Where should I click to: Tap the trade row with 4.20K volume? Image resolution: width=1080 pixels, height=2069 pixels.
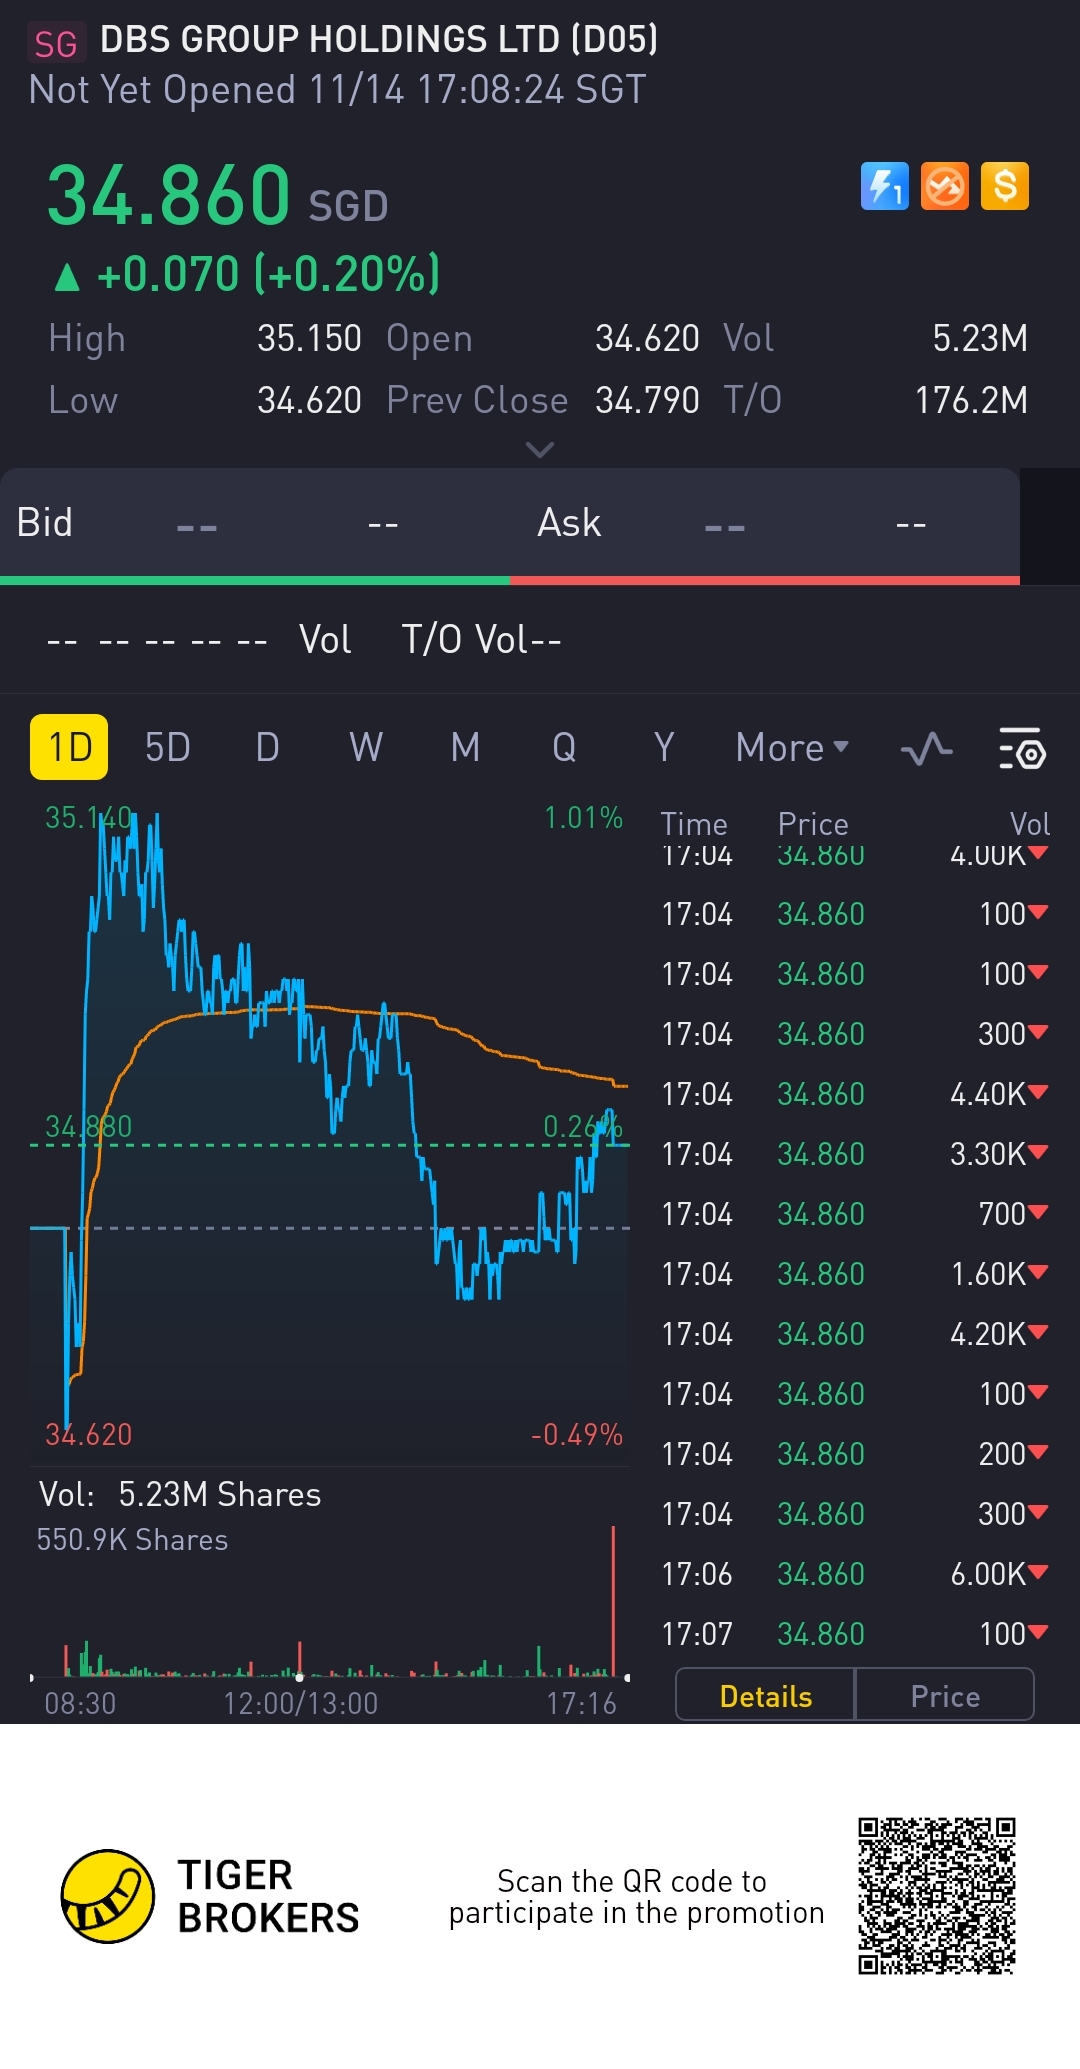point(855,1334)
